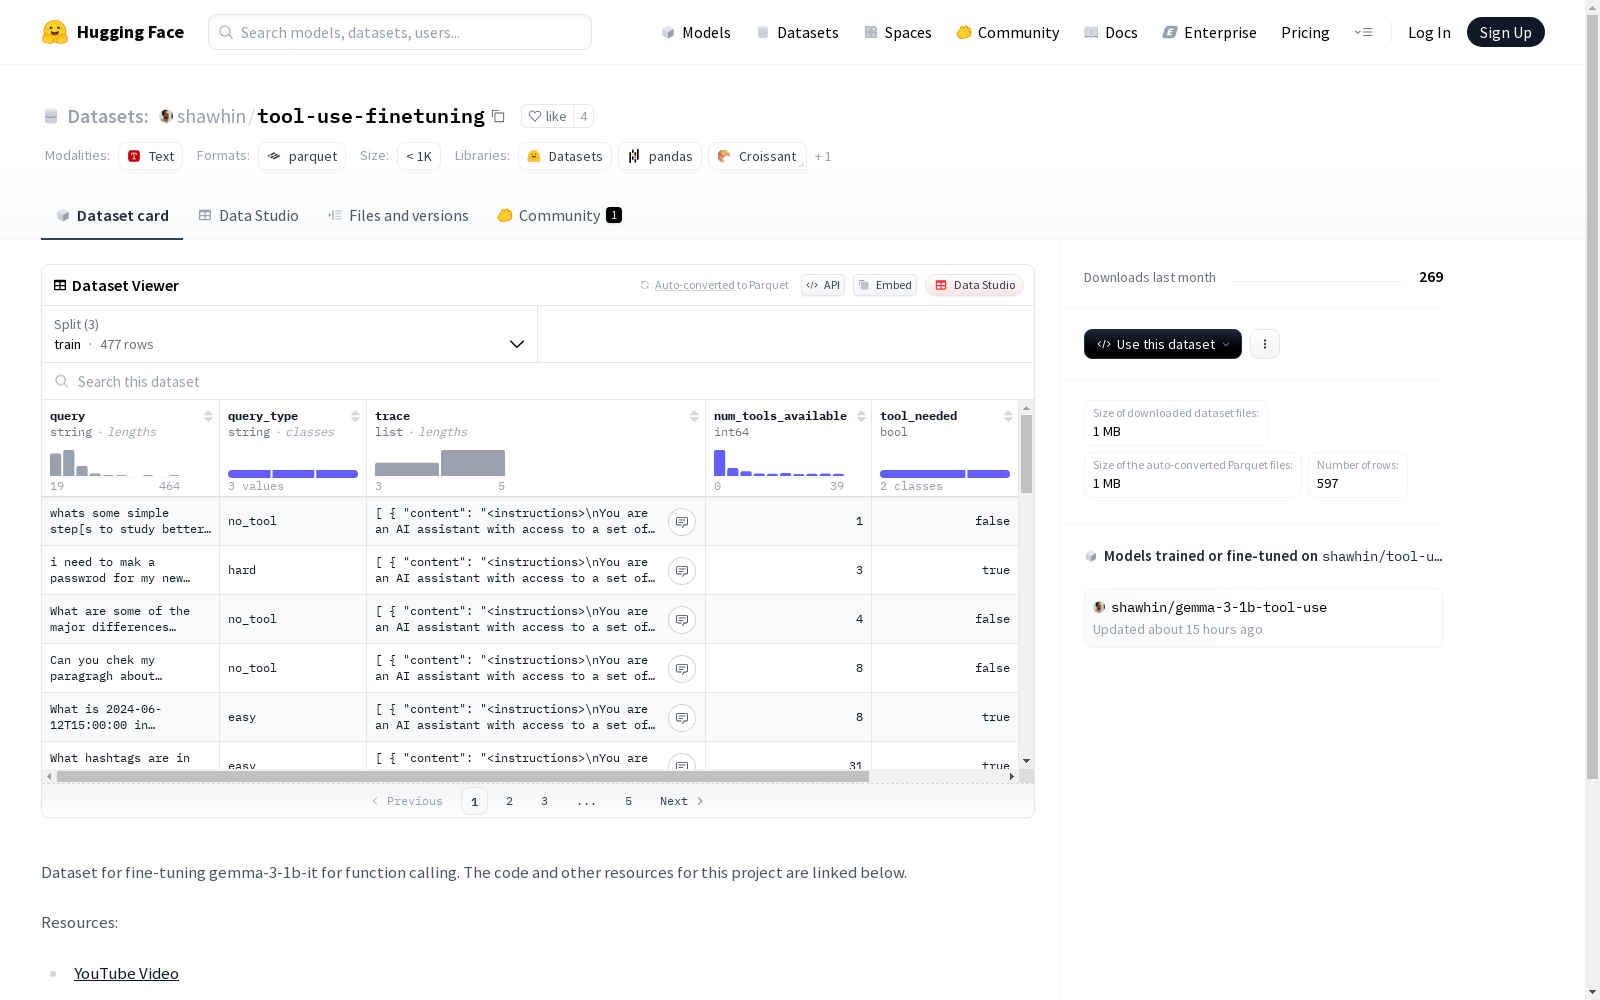This screenshot has height=1000, width=1600.
Task: Open the chat icon in the paragraph check row
Action: 682,669
